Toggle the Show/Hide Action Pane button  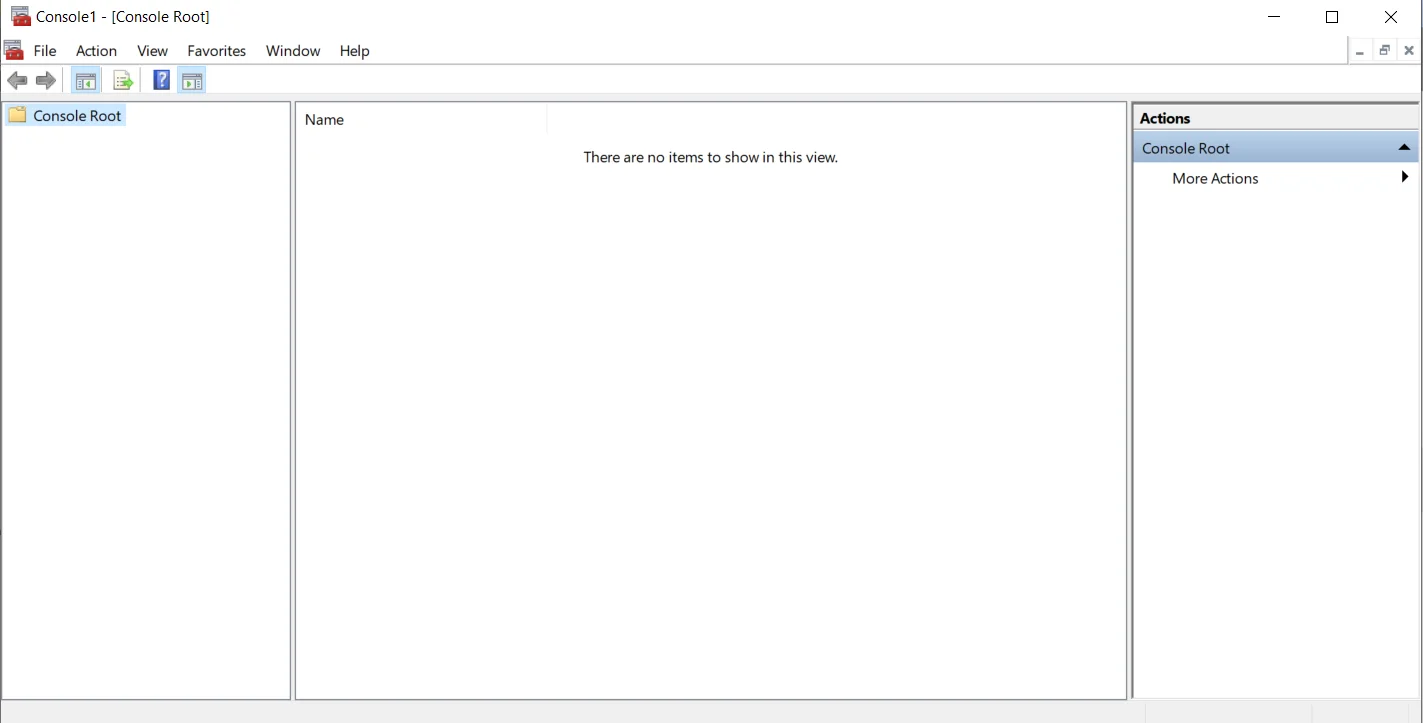click(x=192, y=81)
